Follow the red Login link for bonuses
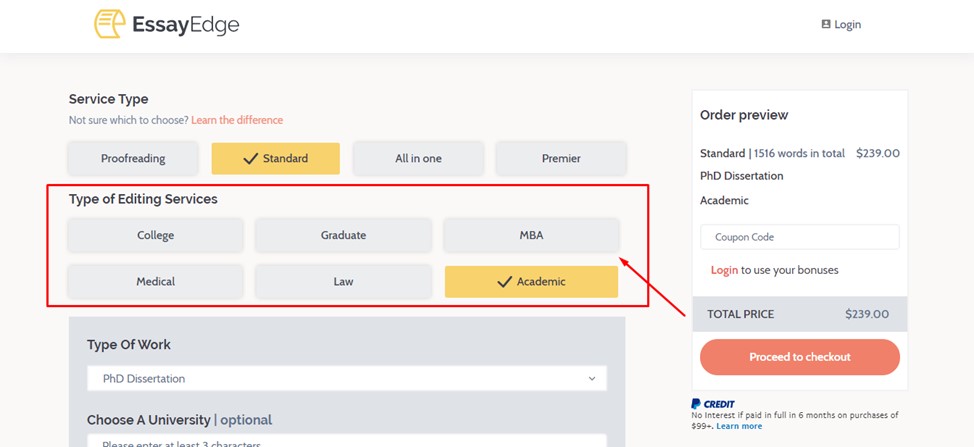Viewport: 974px width, 447px height. point(724,270)
